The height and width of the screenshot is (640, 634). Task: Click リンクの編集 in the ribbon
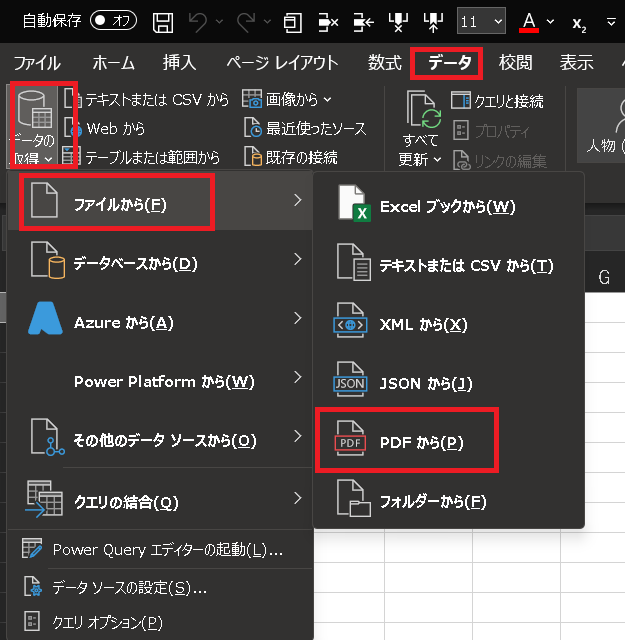tap(500, 160)
